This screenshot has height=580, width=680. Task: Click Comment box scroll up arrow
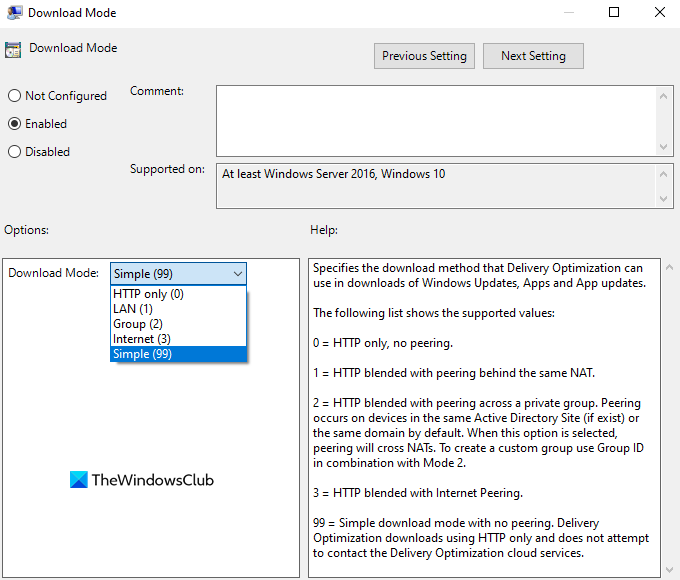click(x=663, y=96)
